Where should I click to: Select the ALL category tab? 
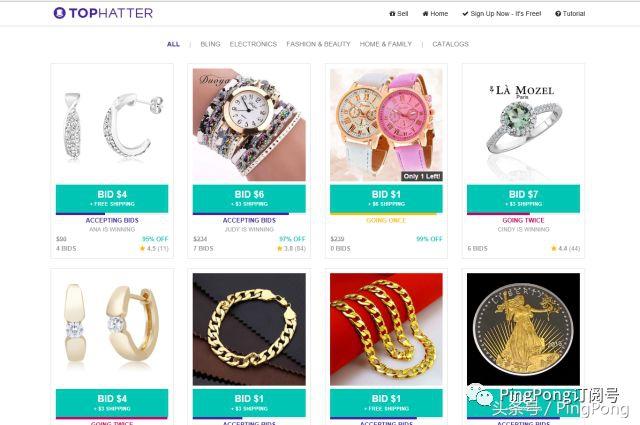click(x=173, y=44)
